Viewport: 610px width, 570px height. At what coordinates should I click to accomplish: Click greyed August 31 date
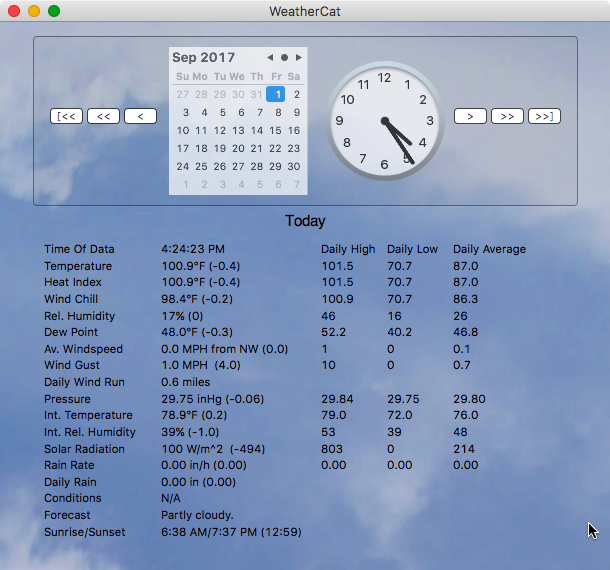[256, 94]
